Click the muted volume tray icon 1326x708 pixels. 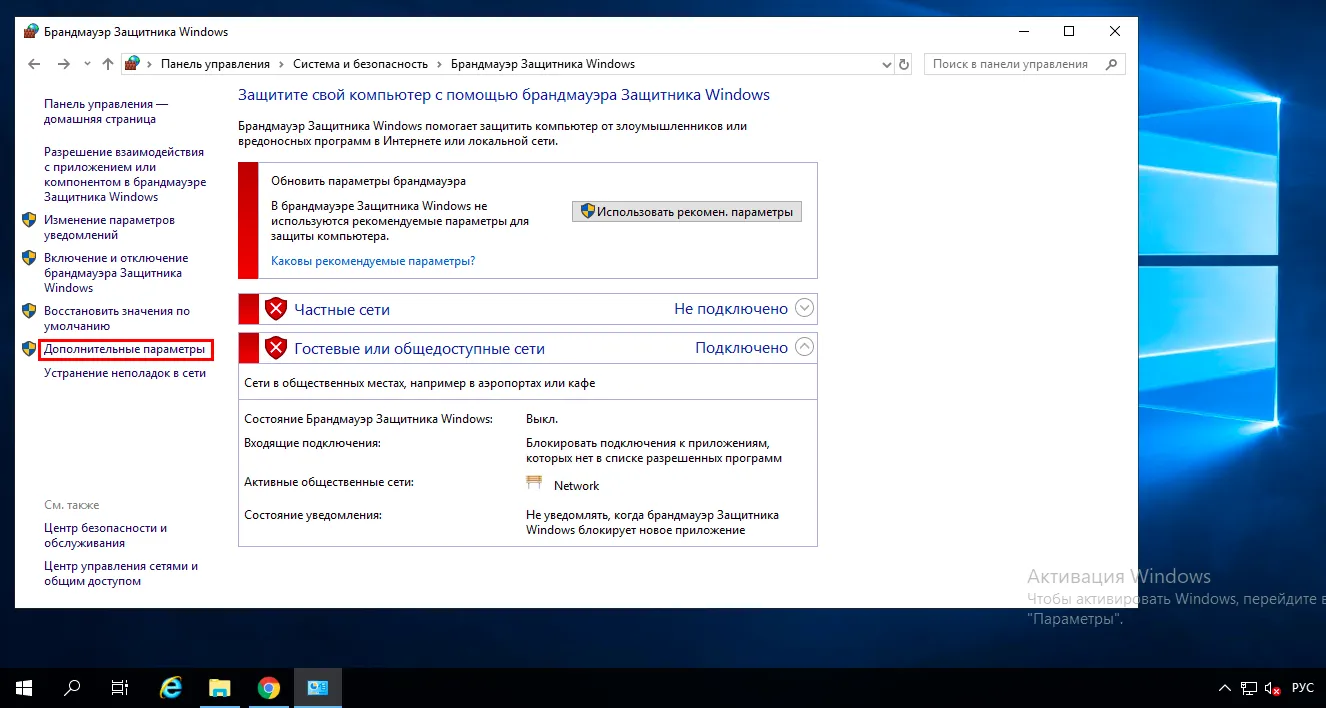pos(1273,688)
